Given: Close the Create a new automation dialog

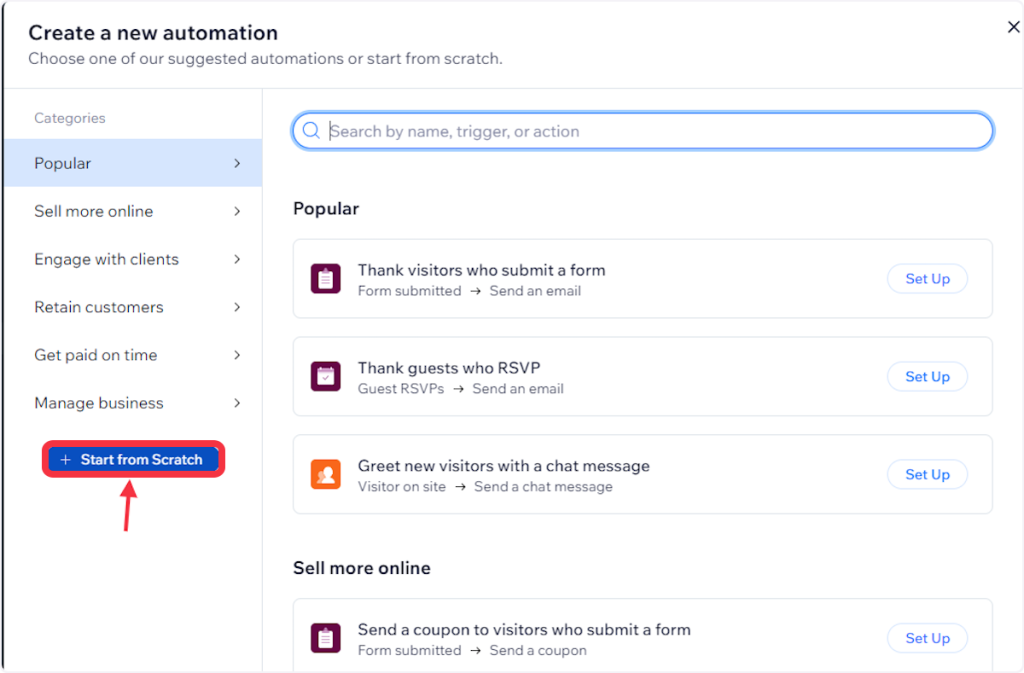Looking at the screenshot, I should 1012,28.
